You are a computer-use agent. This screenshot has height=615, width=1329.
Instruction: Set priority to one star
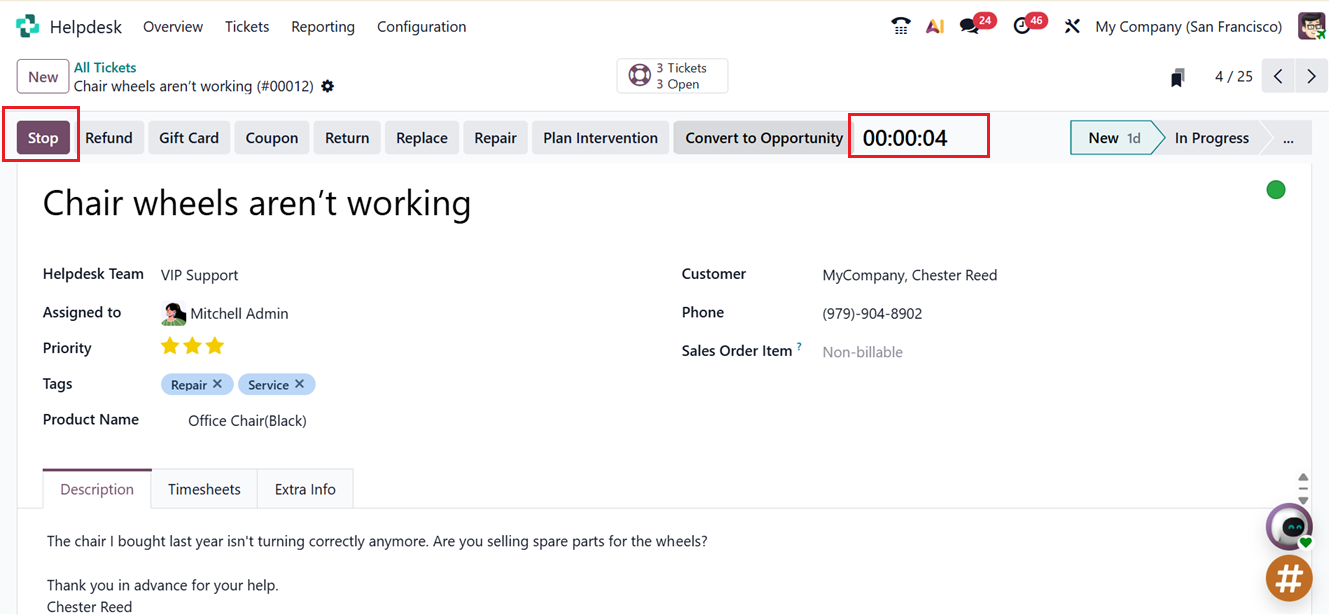[170, 347]
